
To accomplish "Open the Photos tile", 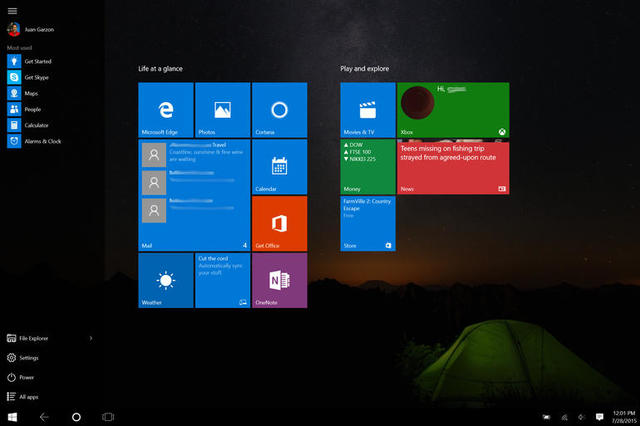I will tap(222, 110).
